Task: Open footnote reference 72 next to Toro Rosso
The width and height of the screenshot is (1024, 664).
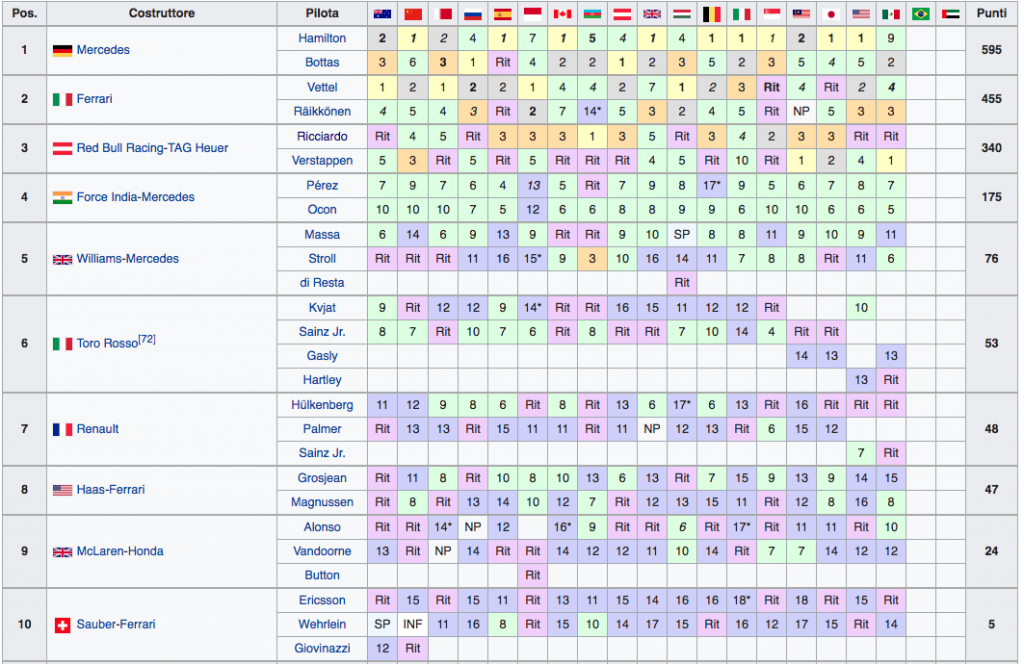Action: click(x=147, y=339)
